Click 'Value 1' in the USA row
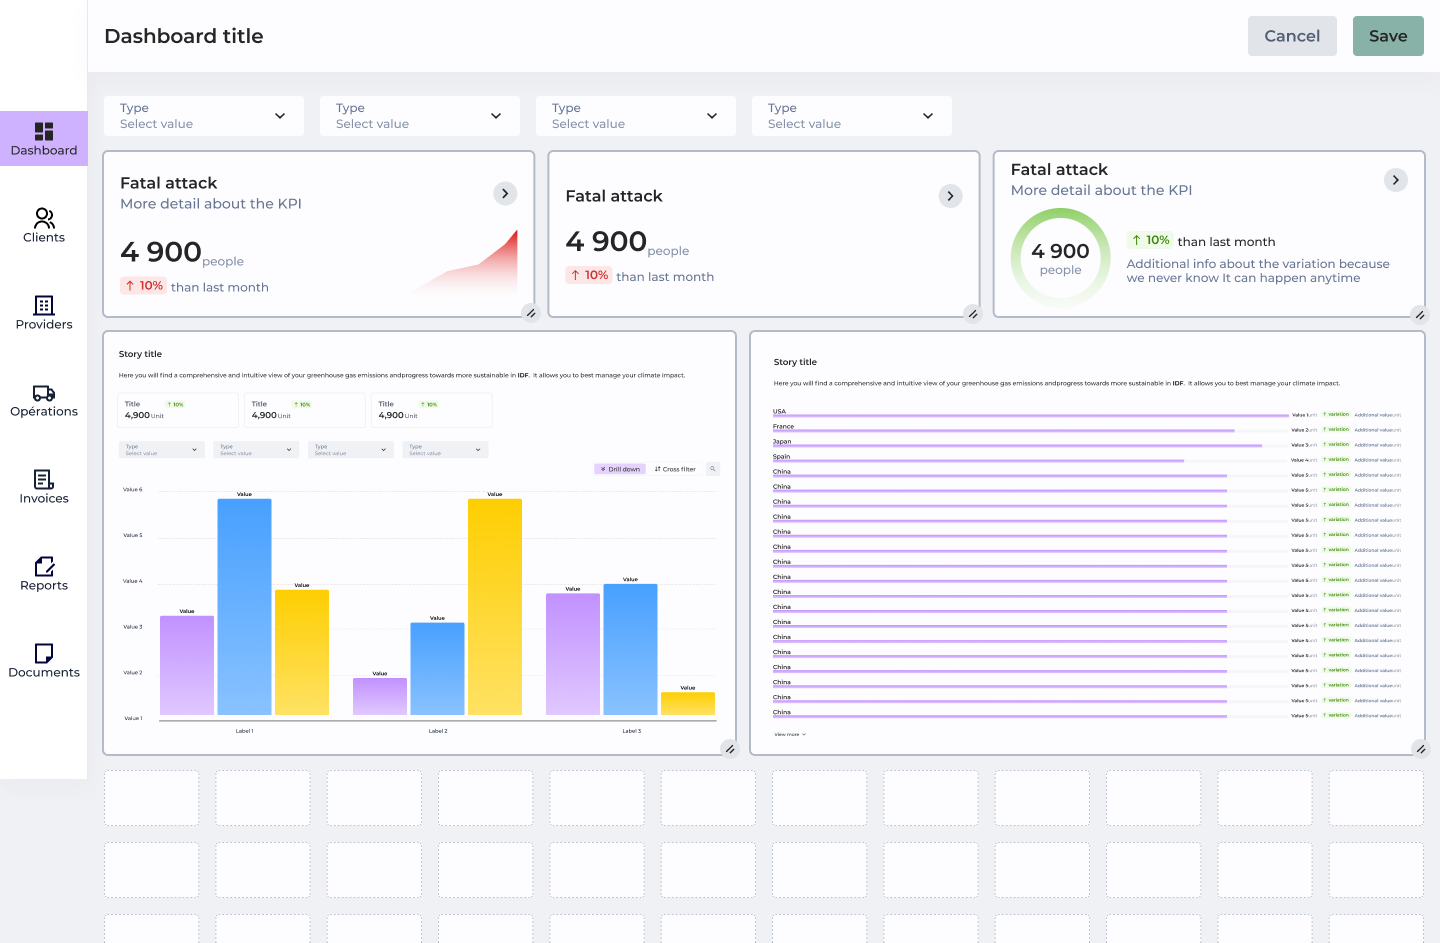The height and width of the screenshot is (943, 1440). [1299, 415]
